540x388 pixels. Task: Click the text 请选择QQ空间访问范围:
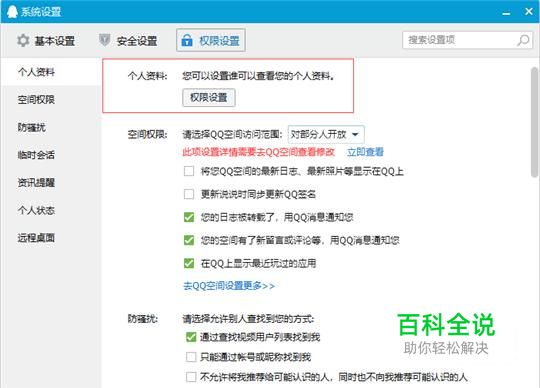tap(232, 134)
